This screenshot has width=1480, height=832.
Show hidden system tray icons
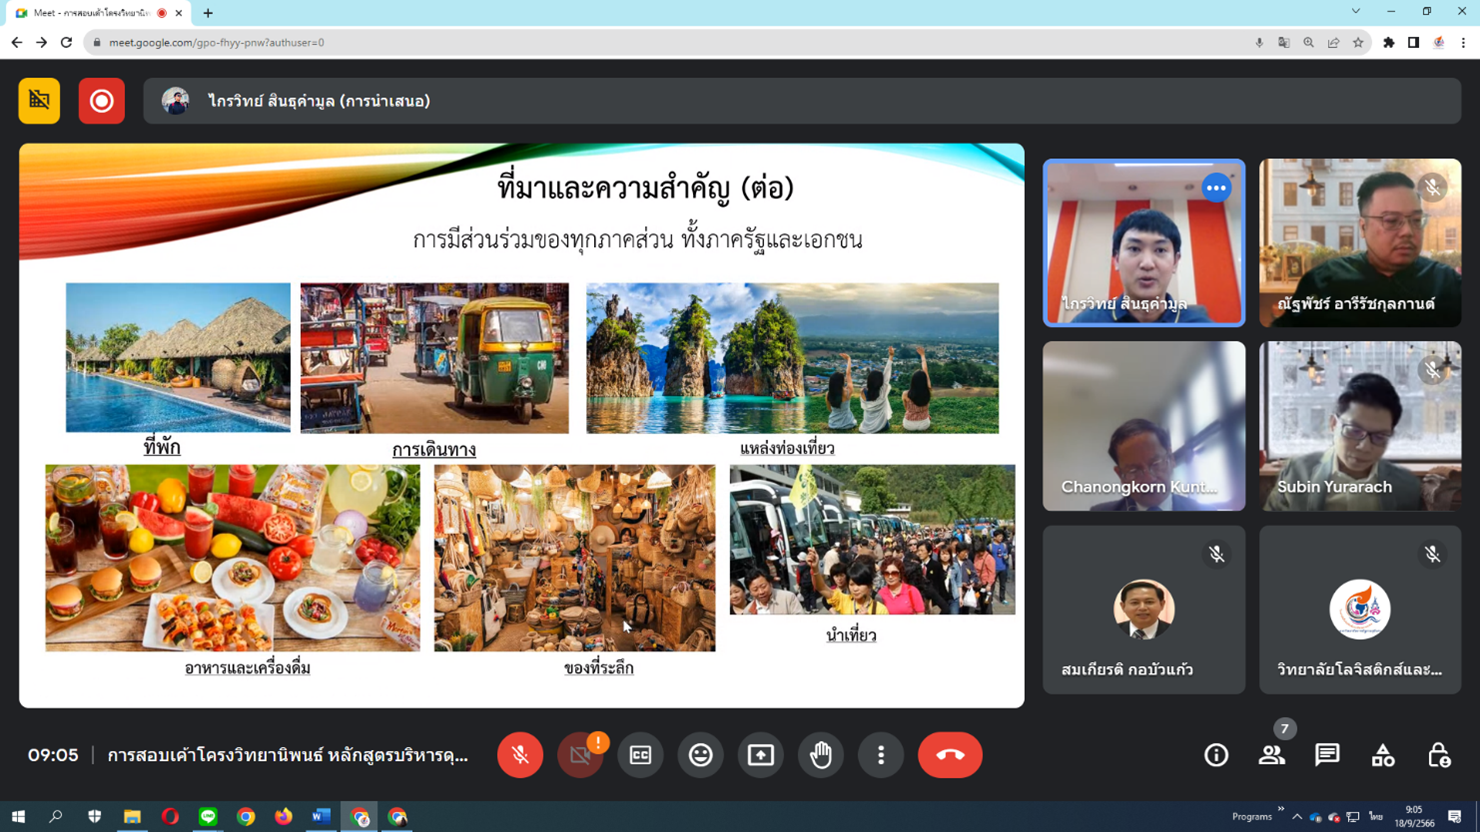pyautogui.click(x=1297, y=817)
